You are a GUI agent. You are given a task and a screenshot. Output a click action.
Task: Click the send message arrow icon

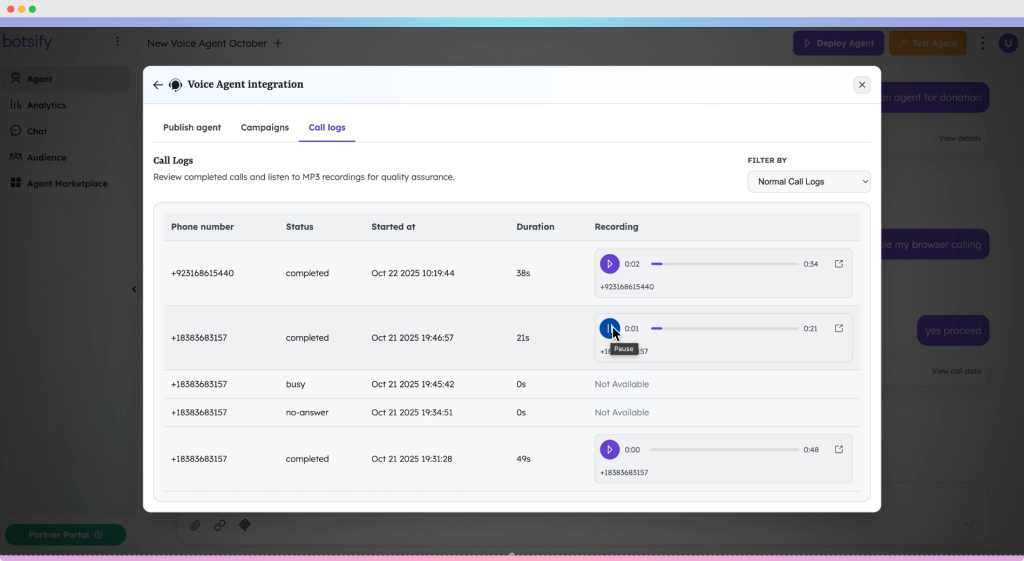click(x=969, y=524)
